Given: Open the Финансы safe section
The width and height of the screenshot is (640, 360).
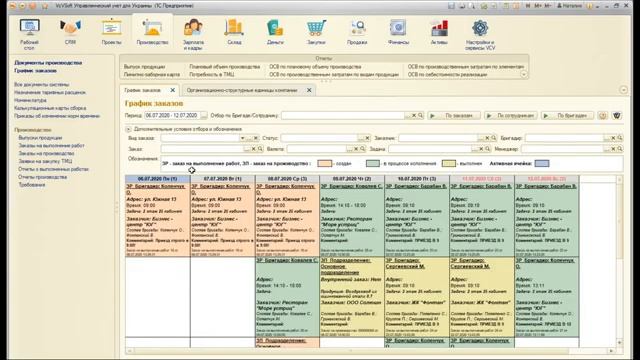Looking at the screenshot, I should (398, 32).
